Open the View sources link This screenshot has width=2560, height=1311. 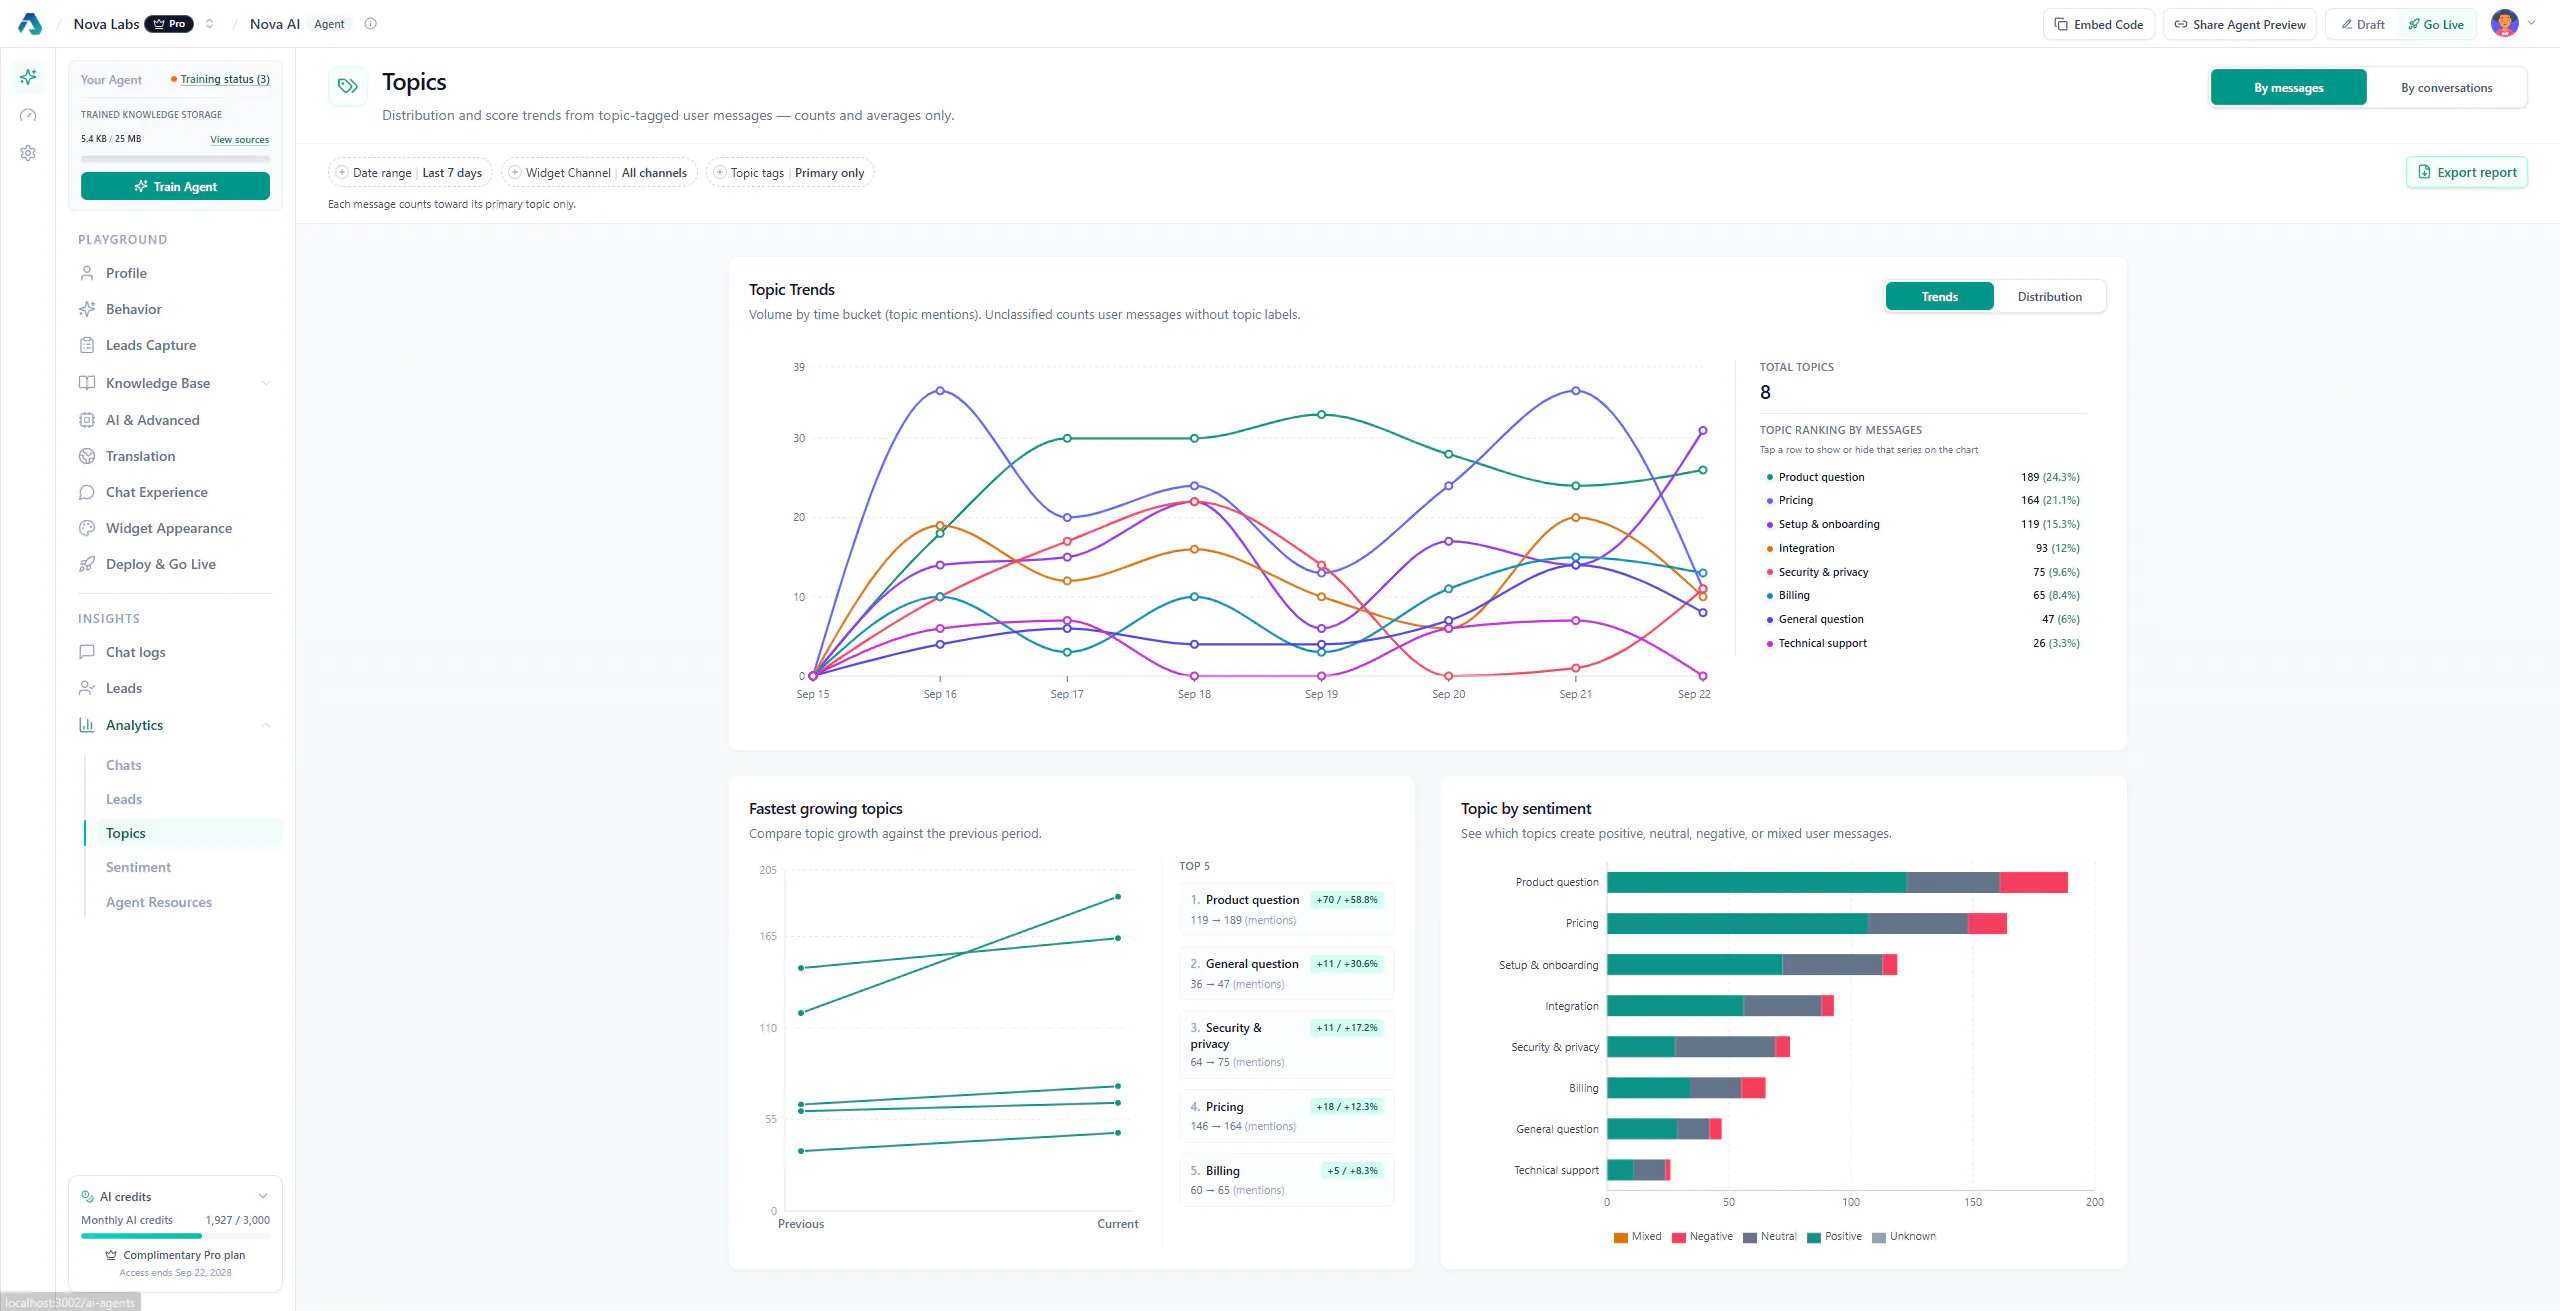coord(239,140)
